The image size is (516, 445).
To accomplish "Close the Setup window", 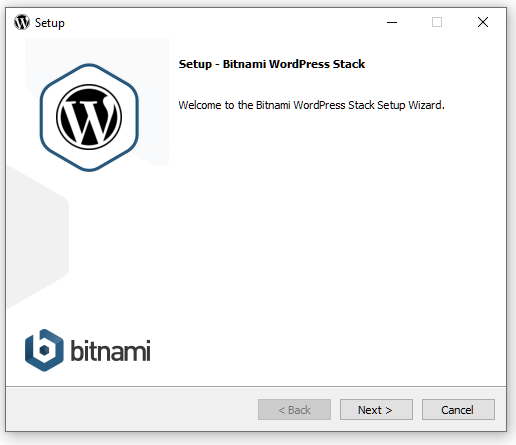I will 483,22.
